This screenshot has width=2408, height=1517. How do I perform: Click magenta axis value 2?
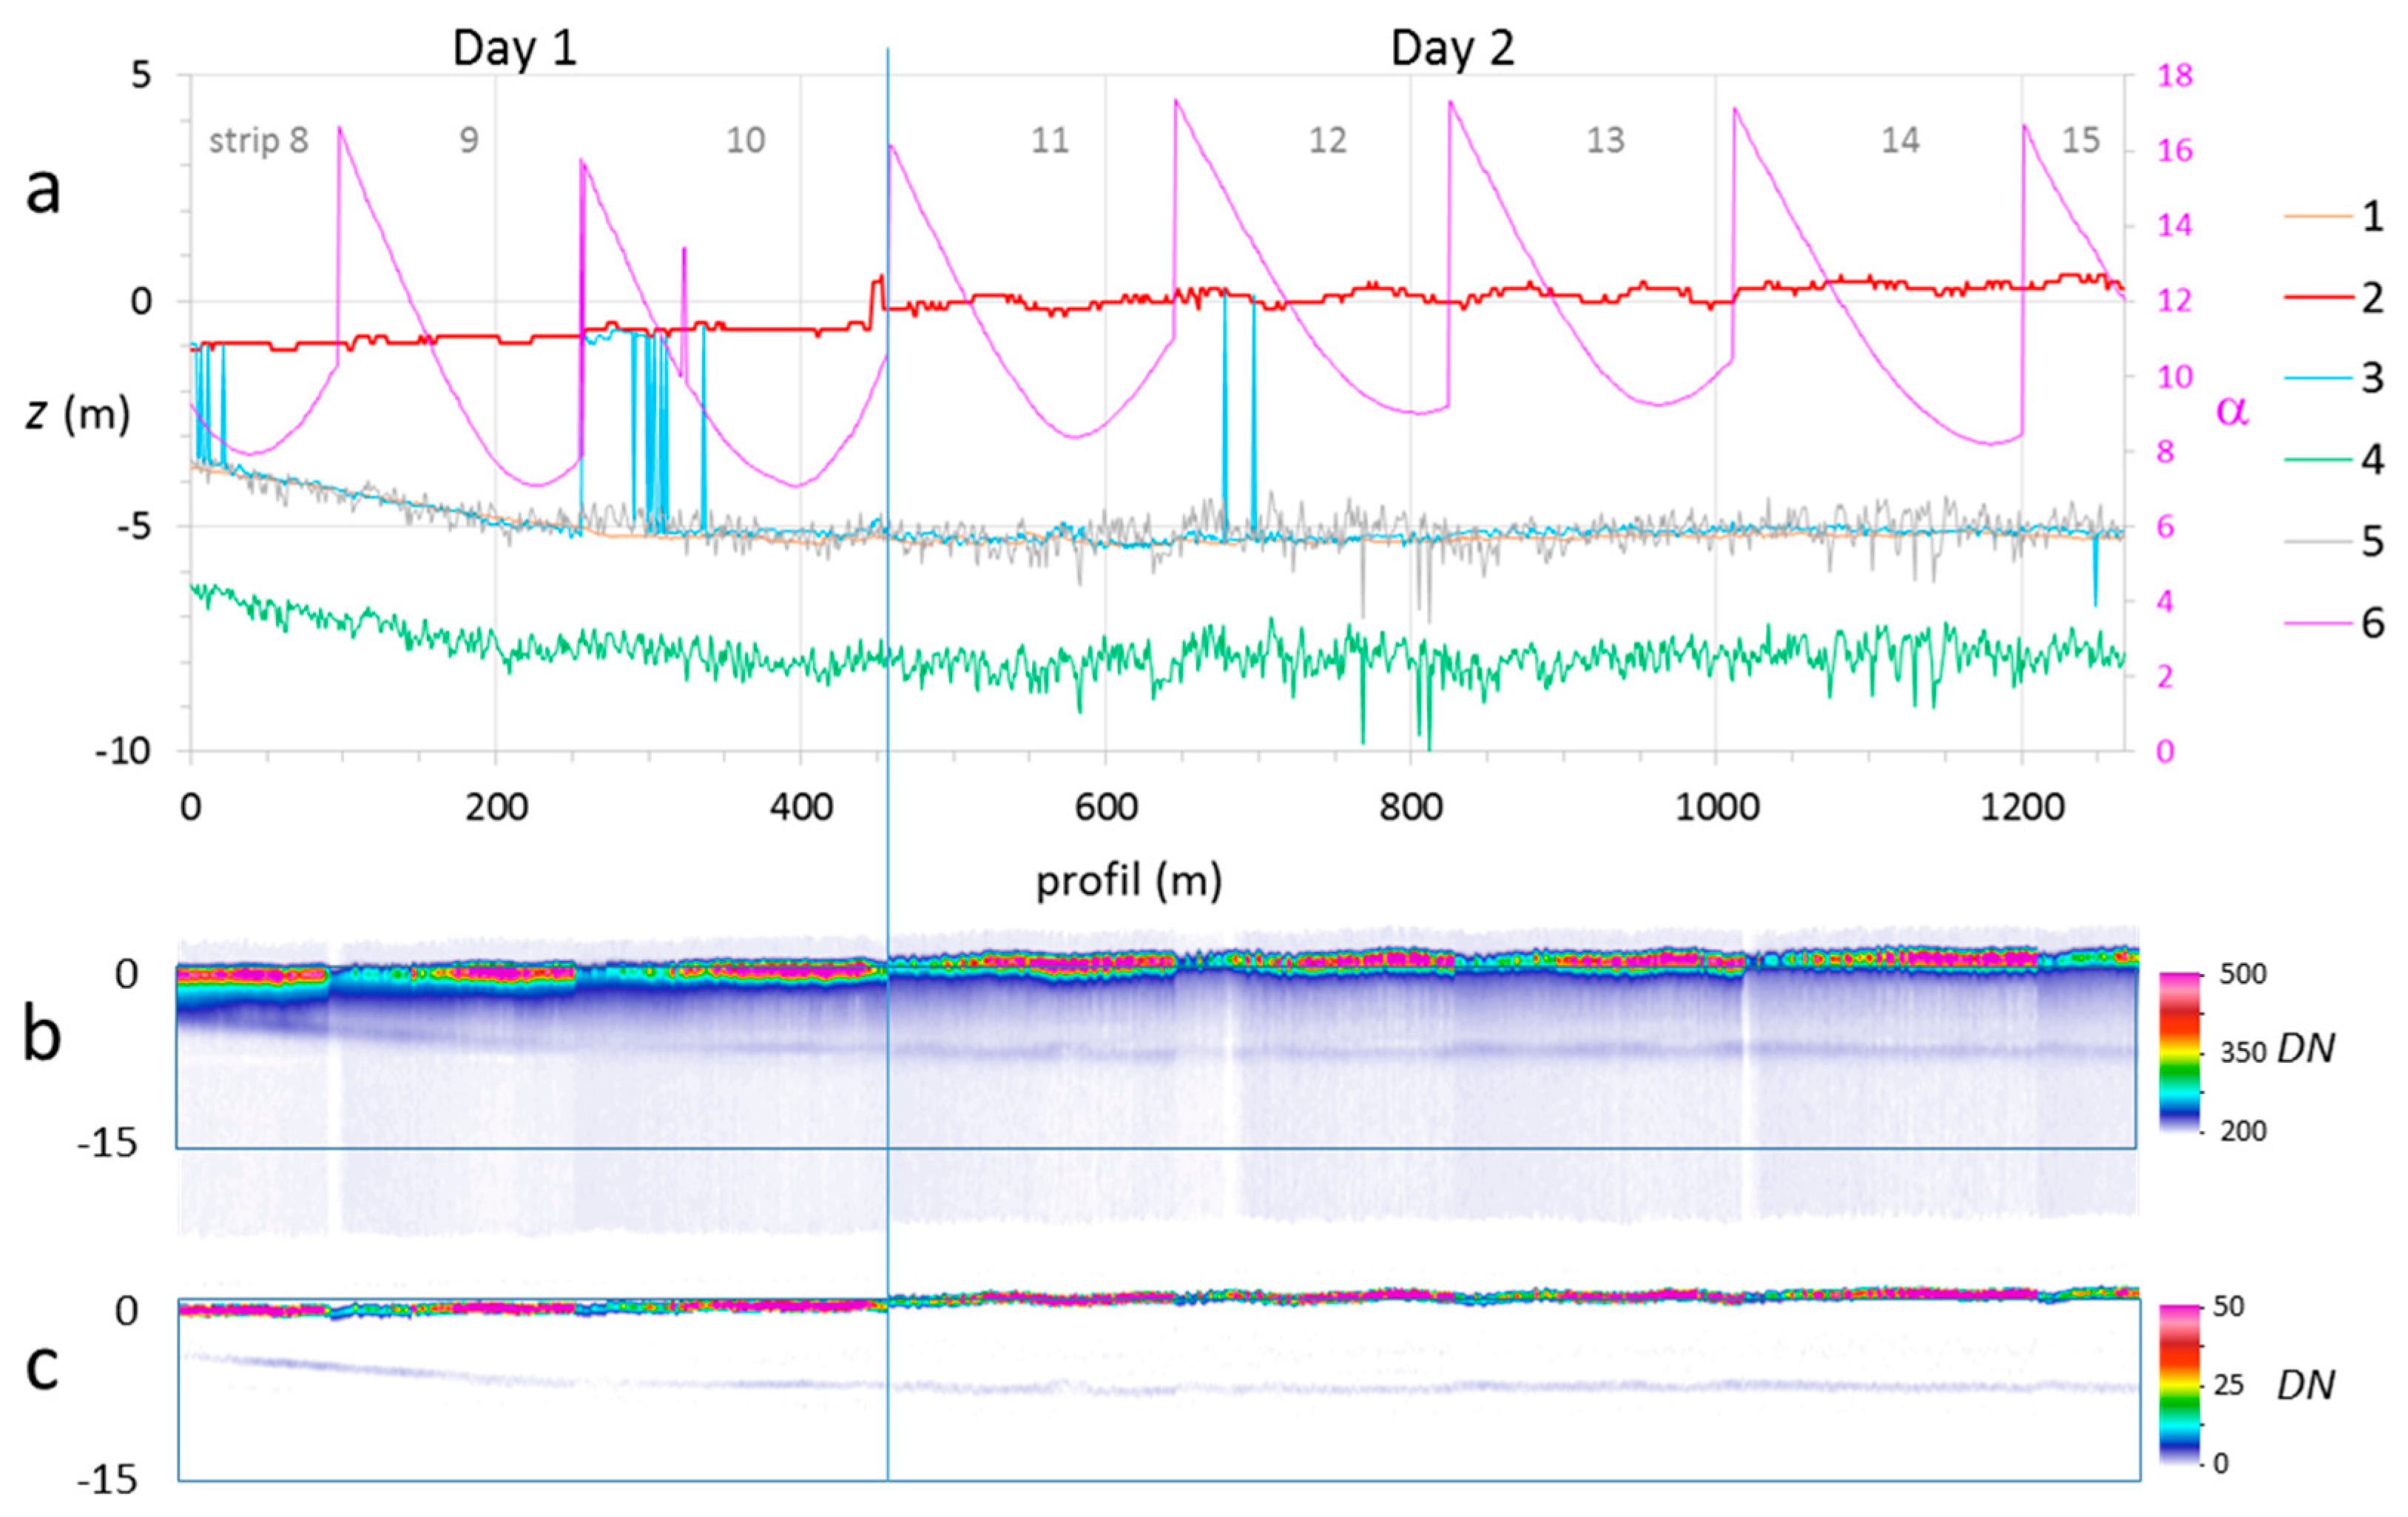2165,676
